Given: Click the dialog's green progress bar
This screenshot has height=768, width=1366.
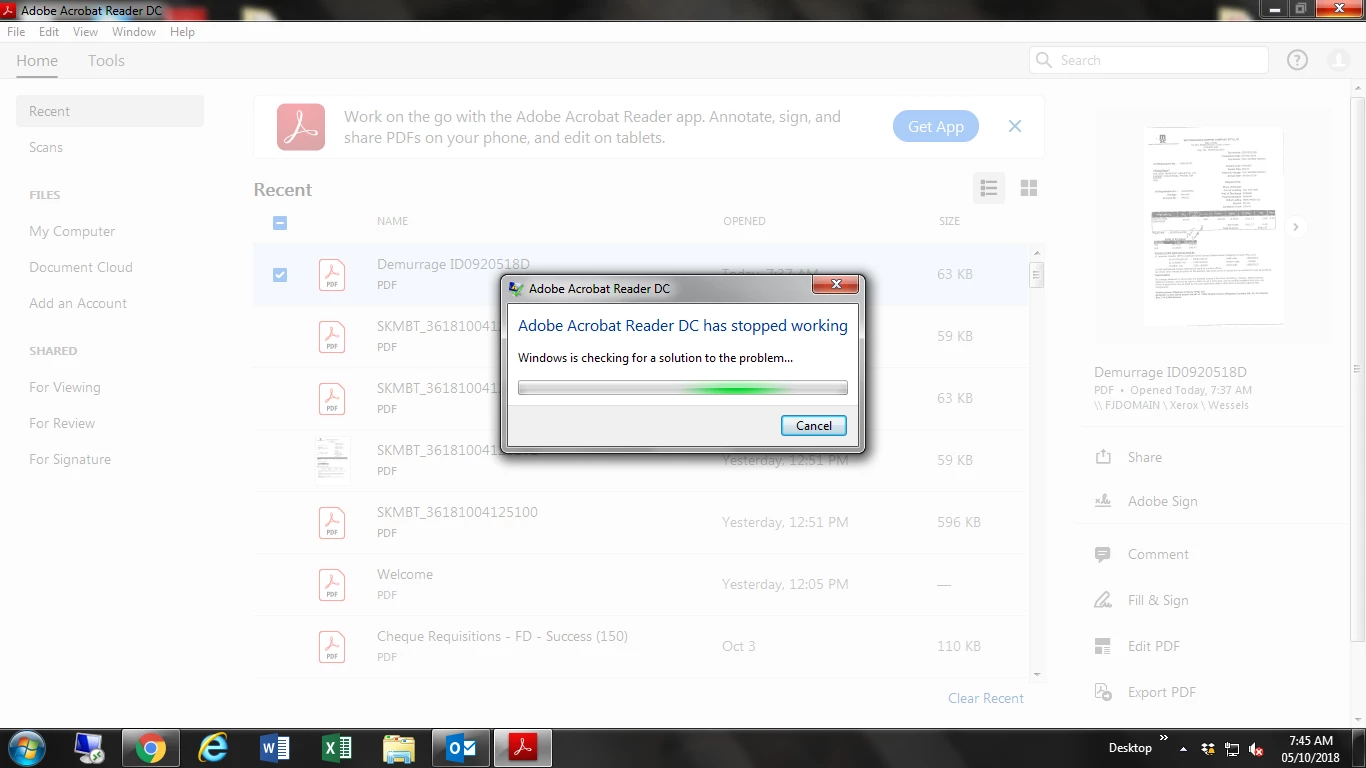Looking at the screenshot, I should [683, 388].
